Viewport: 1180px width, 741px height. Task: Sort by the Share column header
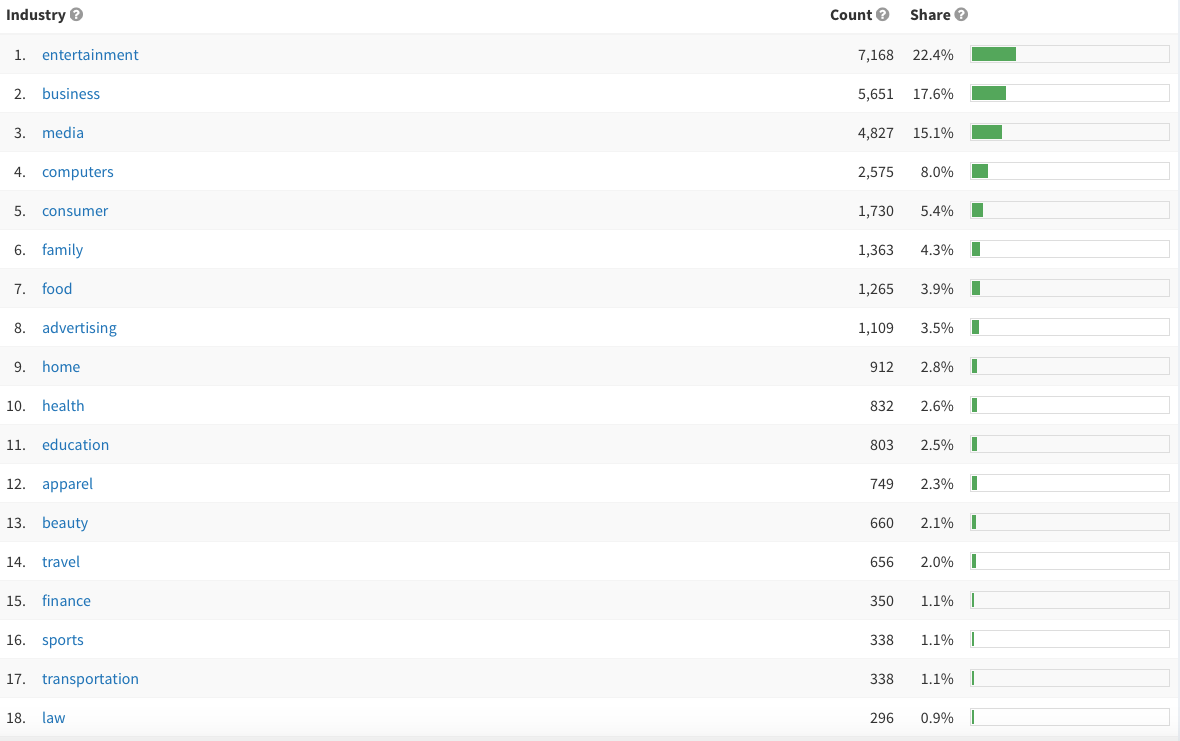(x=929, y=15)
